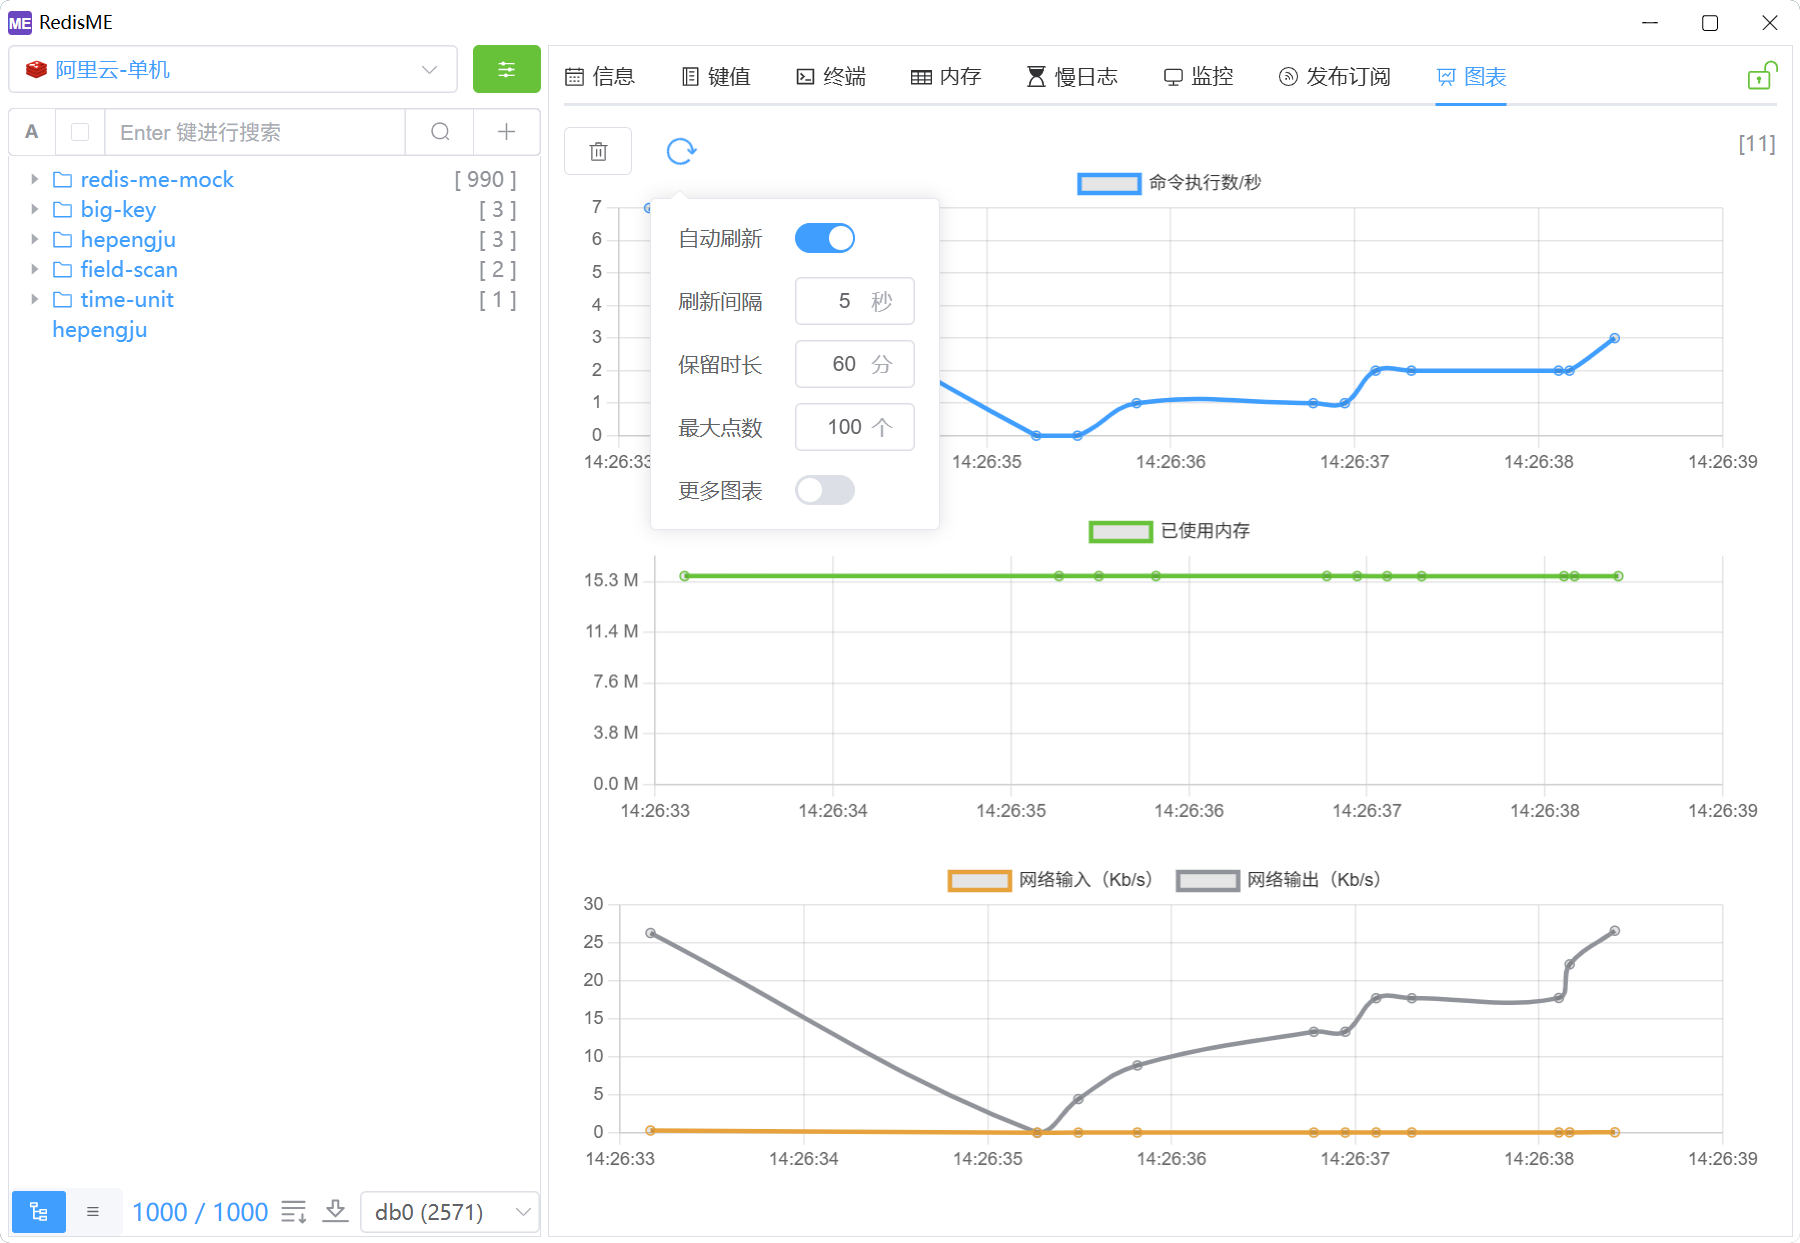
Task: Click the download export icon at bottom
Action: pos(335,1212)
